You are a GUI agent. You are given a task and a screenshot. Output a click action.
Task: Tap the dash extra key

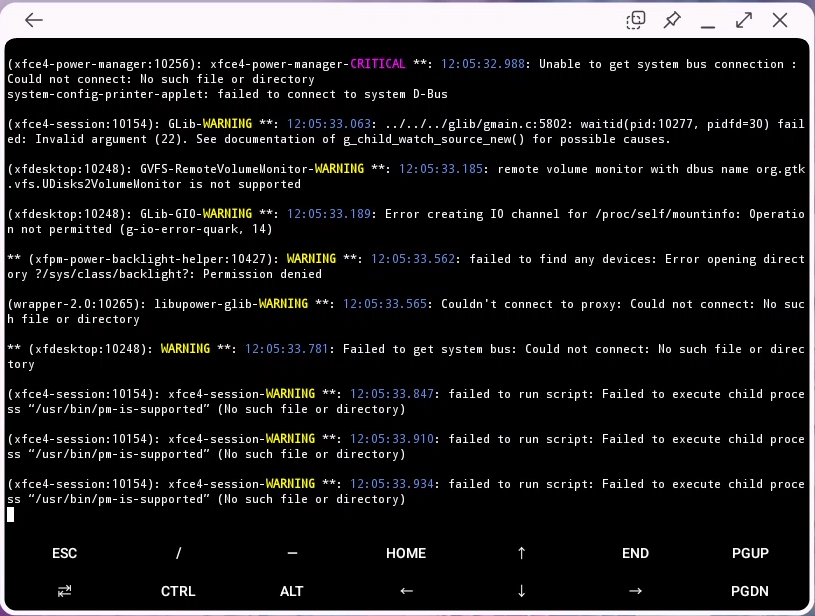[292, 553]
